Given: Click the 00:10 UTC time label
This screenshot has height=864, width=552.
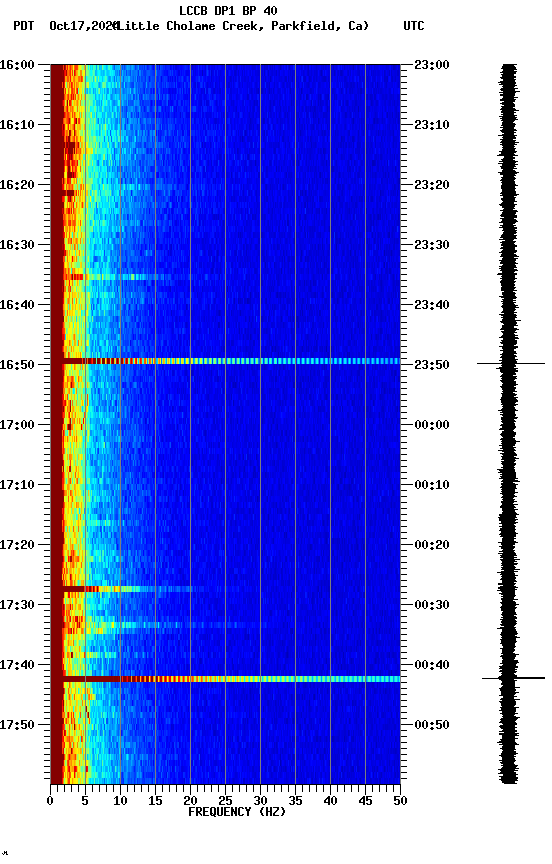Looking at the screenshot, I should click(432, 485).
